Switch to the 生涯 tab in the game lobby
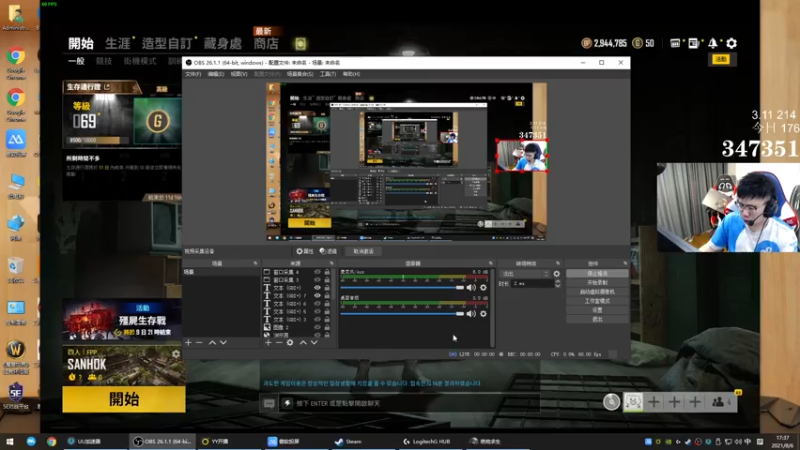800x450 pixels. [118, 43]
